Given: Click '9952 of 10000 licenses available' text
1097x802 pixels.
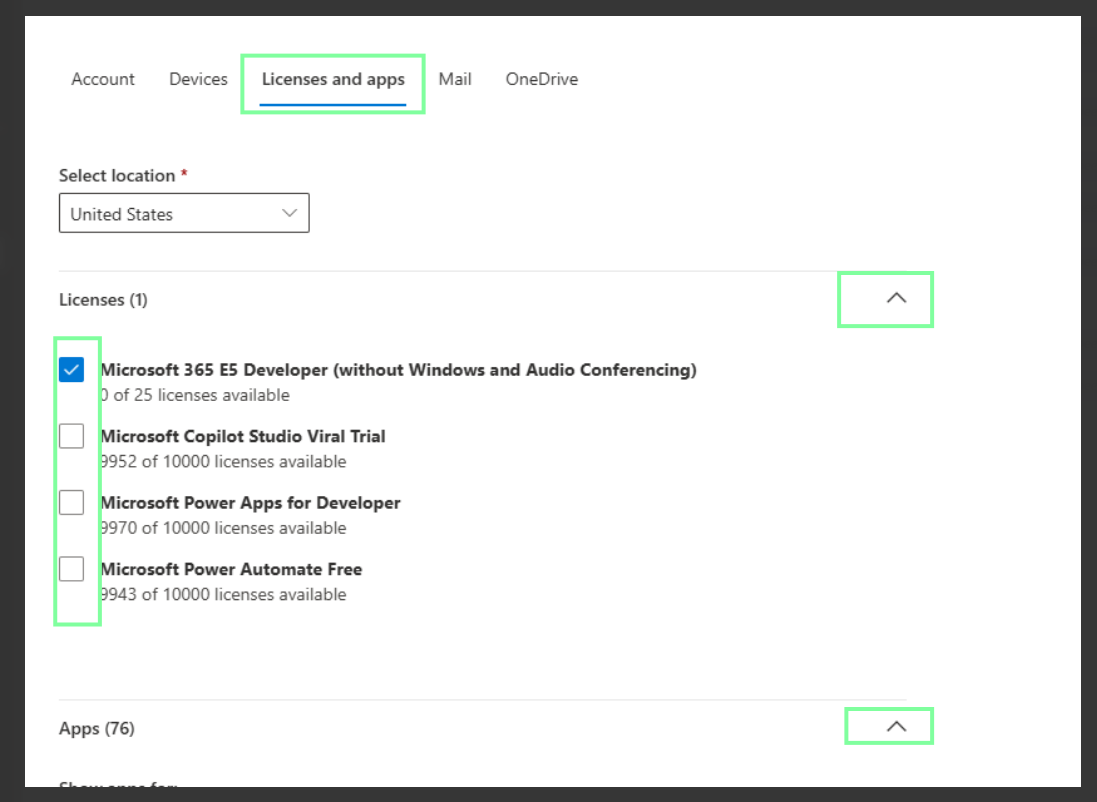Looking at the screenshot, I should click(223, 462).
